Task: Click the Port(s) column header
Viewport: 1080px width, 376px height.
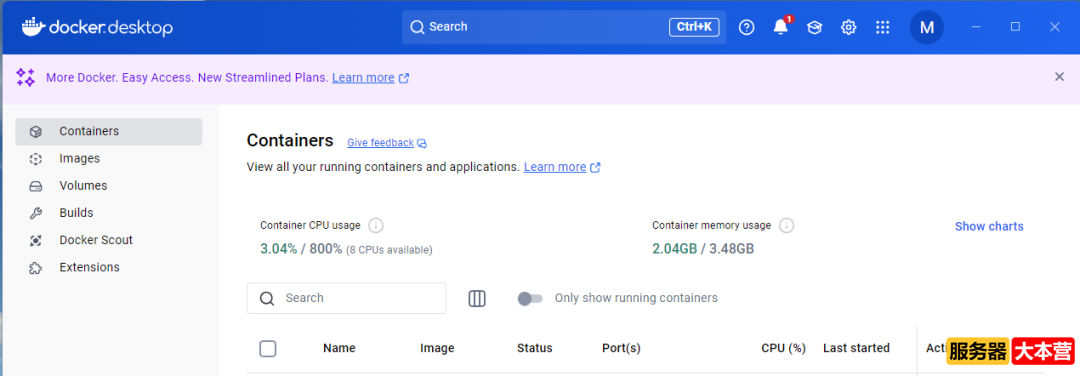Action: [621, 348]
